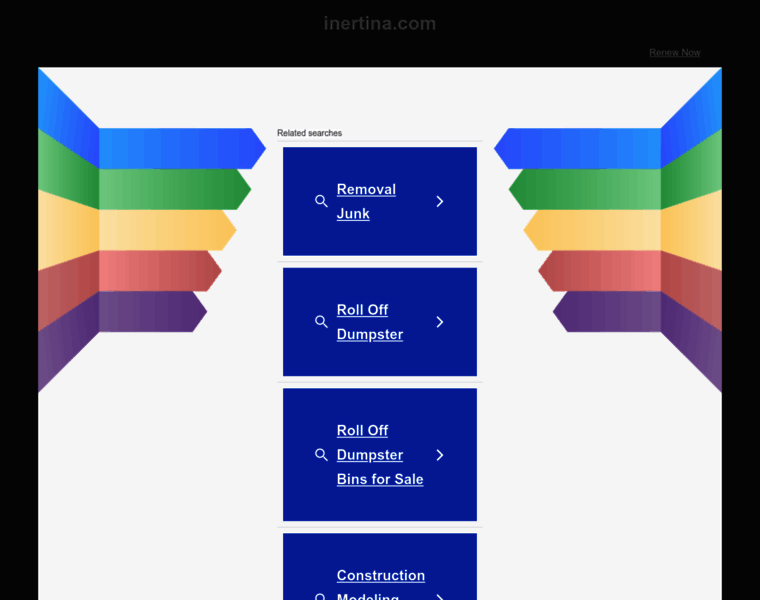The height and width of the screenshot is (600, 760).
Task: Open the Construction Modeling link
Action: (x=380, y=584)
